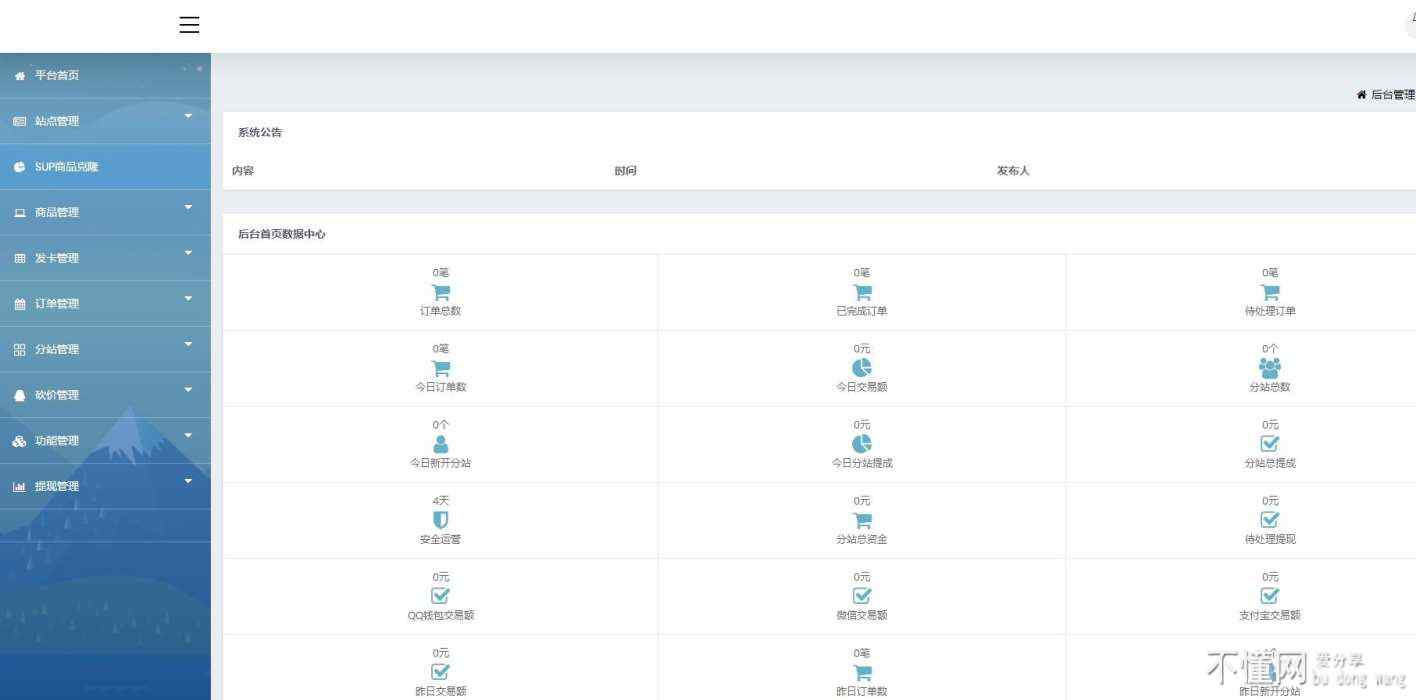The image size is (1416, 700).
Task: Expand the 商品管理 dropdown arrow
Action: (188, 208)
